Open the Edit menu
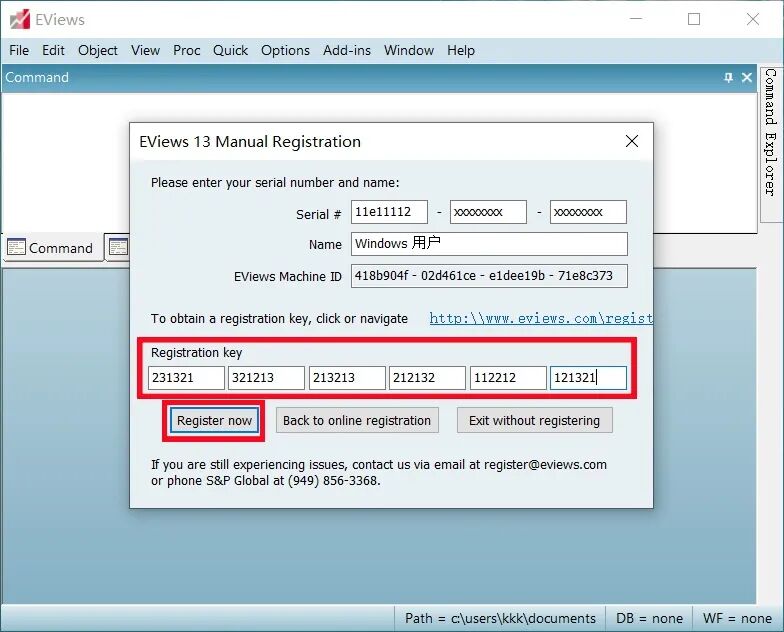Viewport: 784px width, 632px height. pyautogui.click(x=53, y=50)
